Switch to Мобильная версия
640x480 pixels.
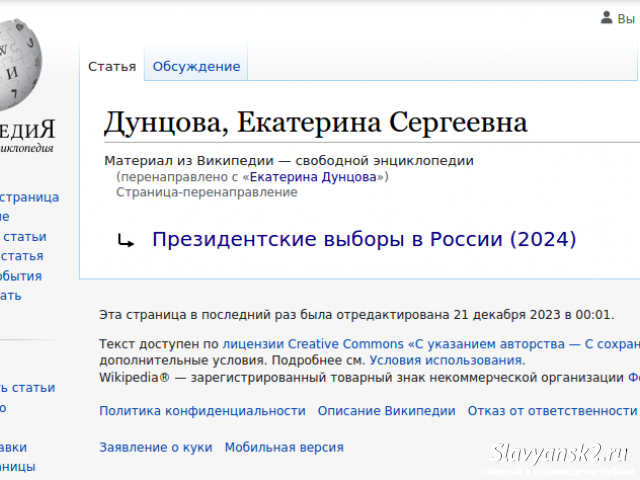point(284,448)
